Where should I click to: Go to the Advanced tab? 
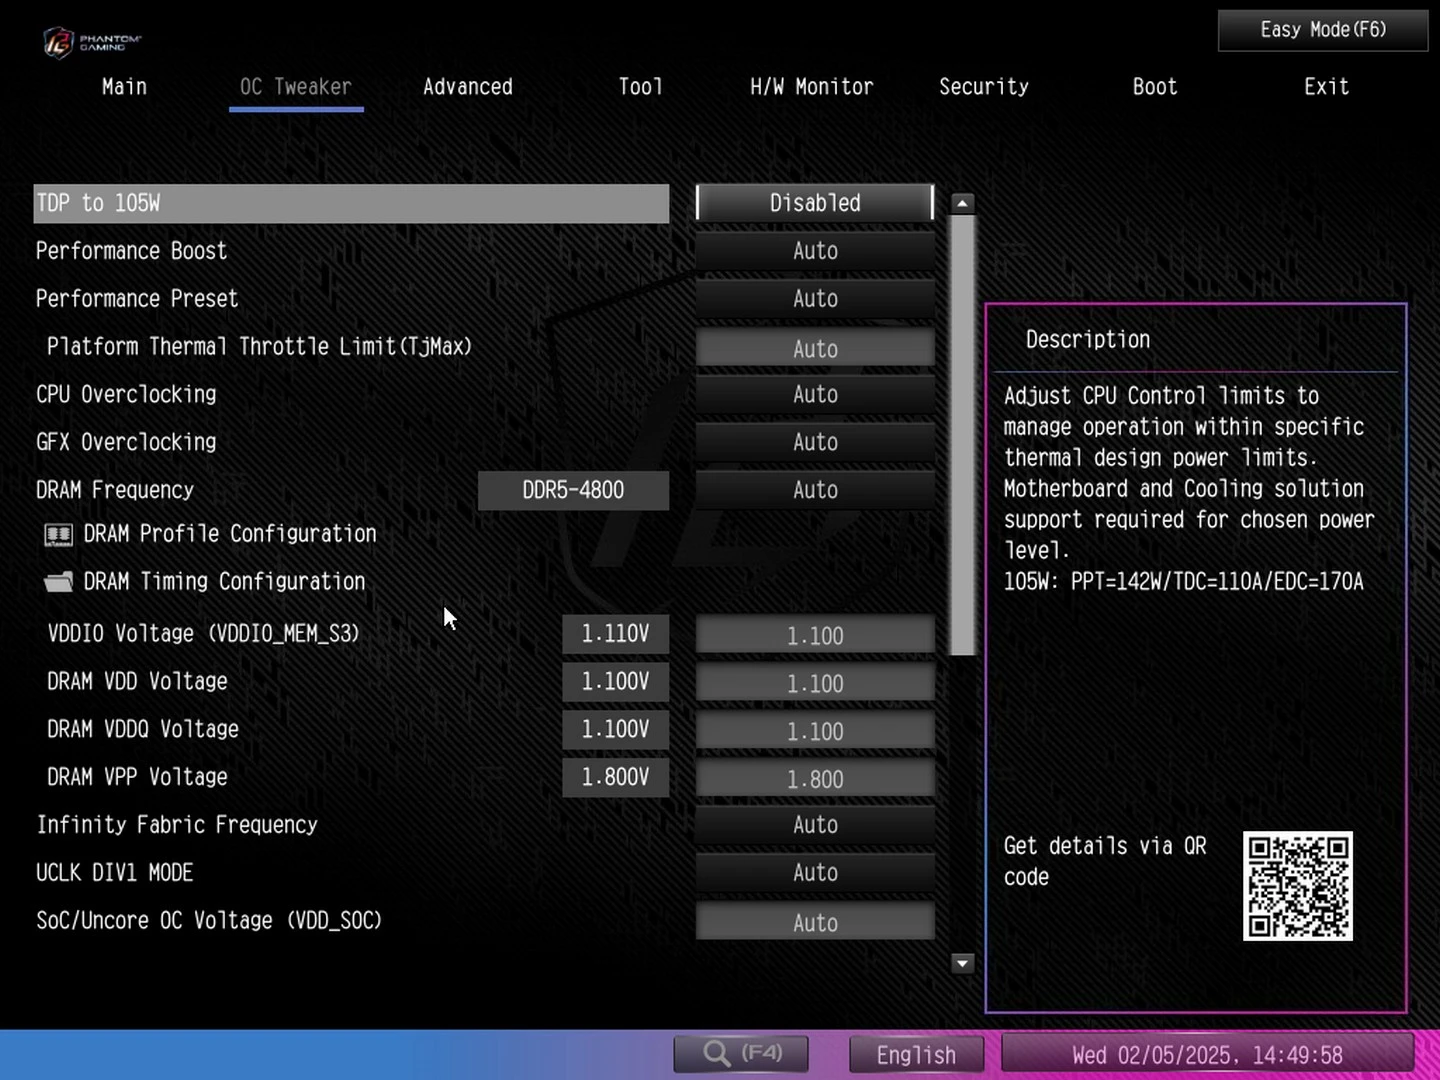tap(467, 87)
